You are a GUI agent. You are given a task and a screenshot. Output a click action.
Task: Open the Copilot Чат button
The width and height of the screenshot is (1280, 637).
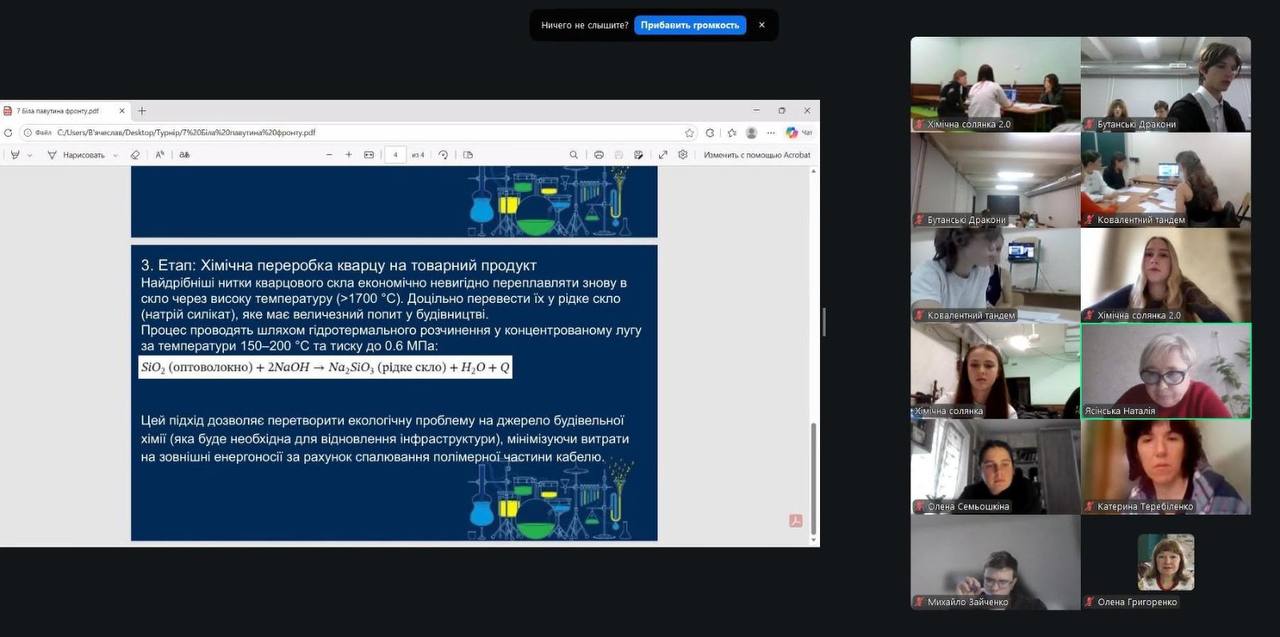click(799, 132)
